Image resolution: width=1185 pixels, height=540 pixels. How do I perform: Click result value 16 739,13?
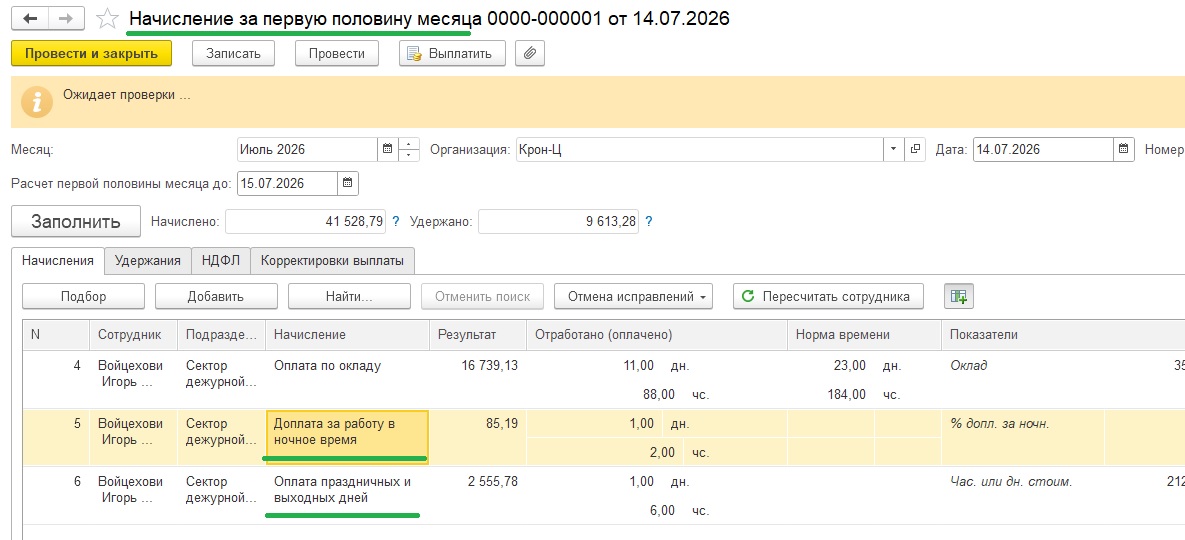click(490, 366)
